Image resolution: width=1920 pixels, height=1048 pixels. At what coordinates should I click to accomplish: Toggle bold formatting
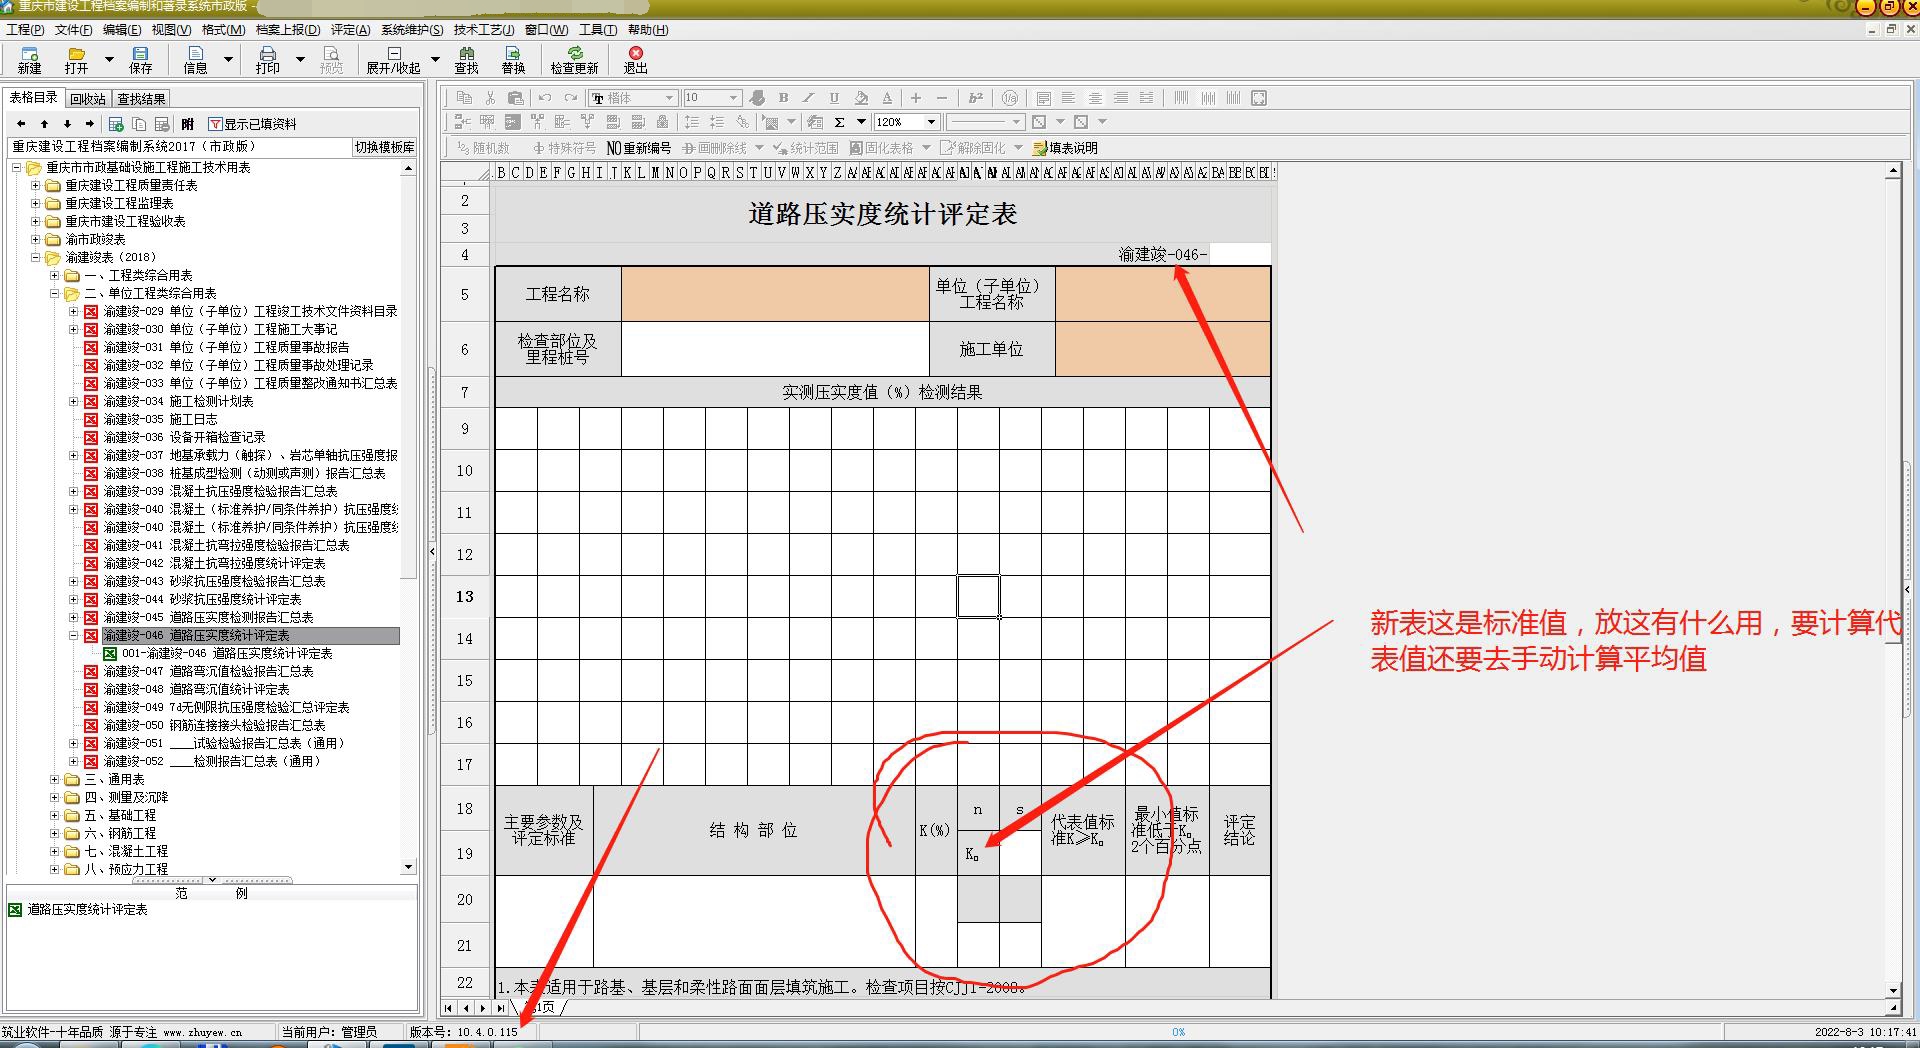pos(784,98)
